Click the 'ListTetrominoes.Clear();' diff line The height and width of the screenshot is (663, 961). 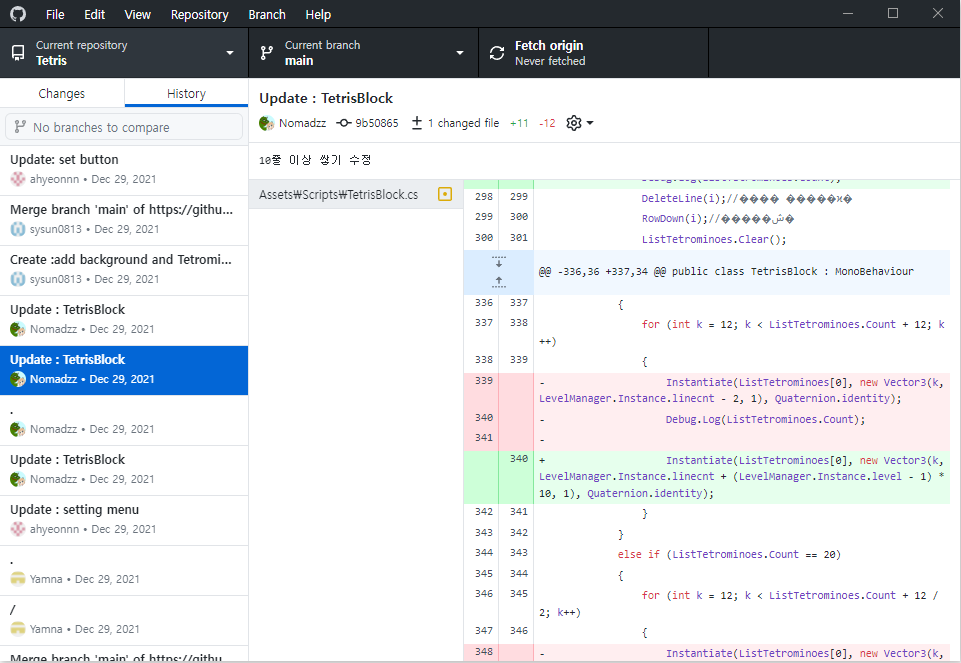[713, 239]
